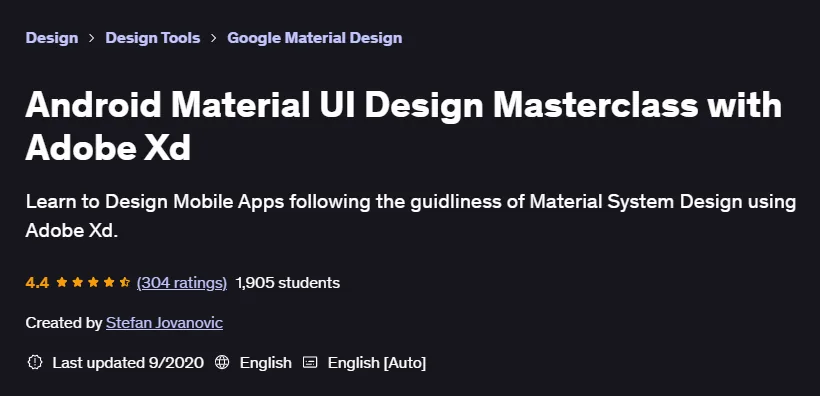820x396 pixels.
Task: Click the 1,905 students count
Action: (x=288, y=283)
